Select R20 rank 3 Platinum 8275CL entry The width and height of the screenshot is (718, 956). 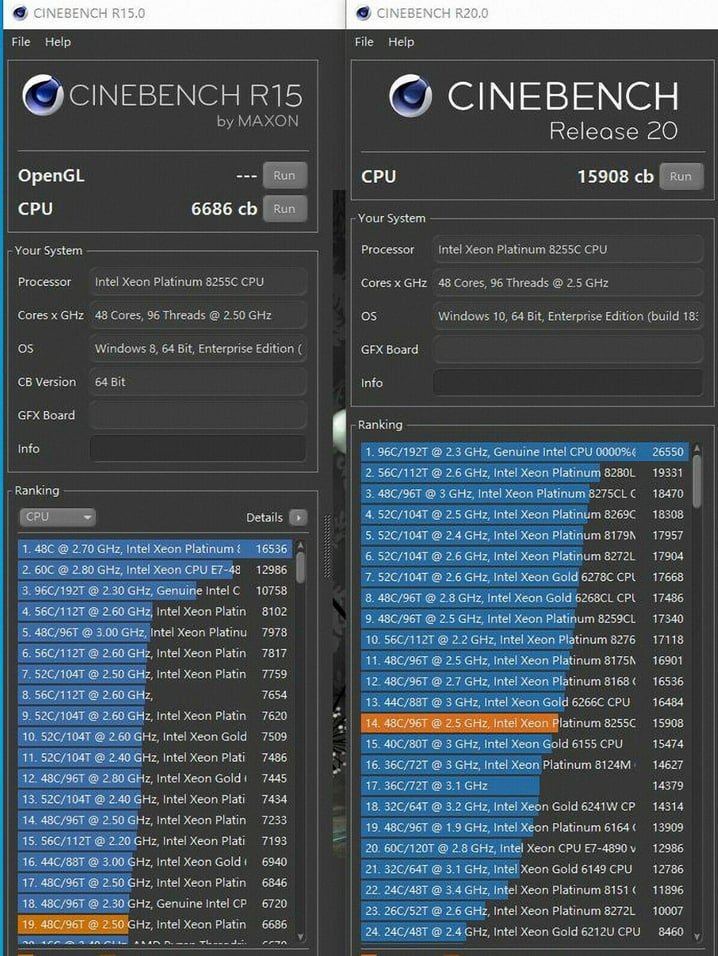525,493
